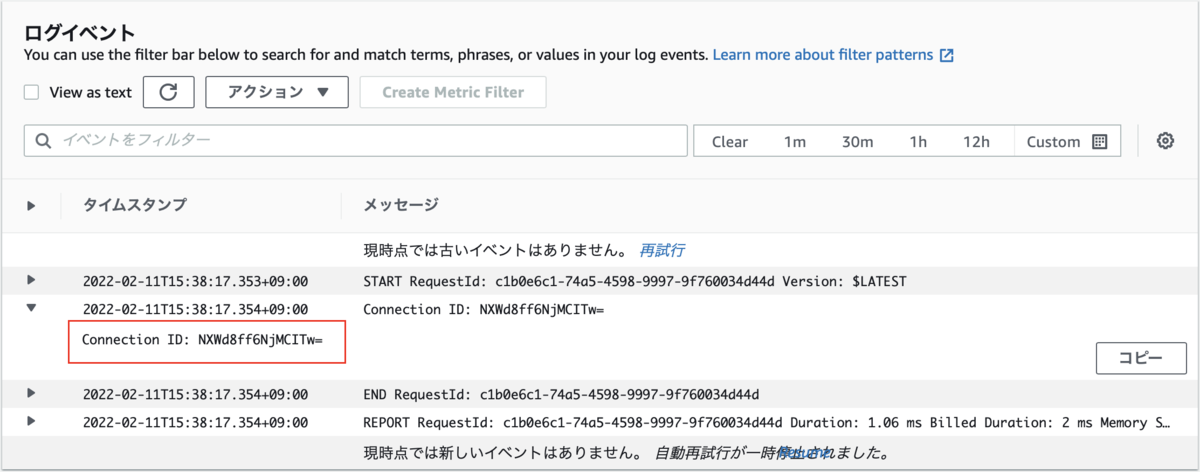
Task: Select the 12h time range
Action: (x=976, y=142)
